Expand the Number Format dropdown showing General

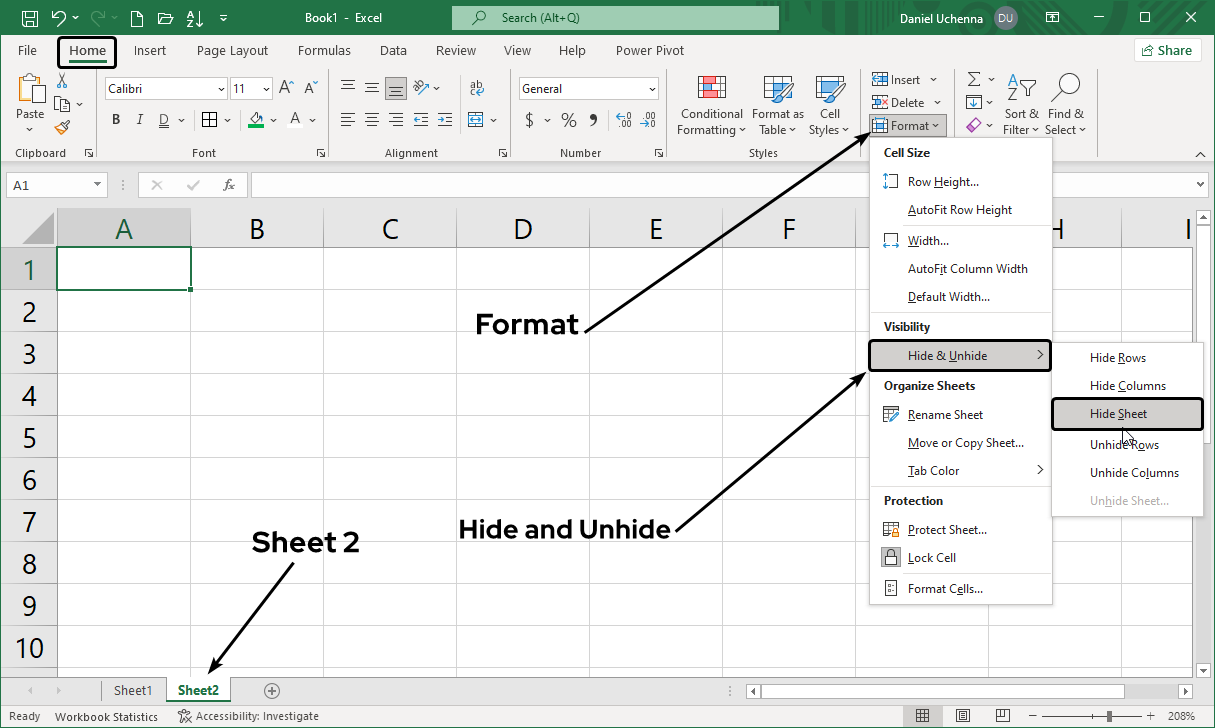coord(652,88)
